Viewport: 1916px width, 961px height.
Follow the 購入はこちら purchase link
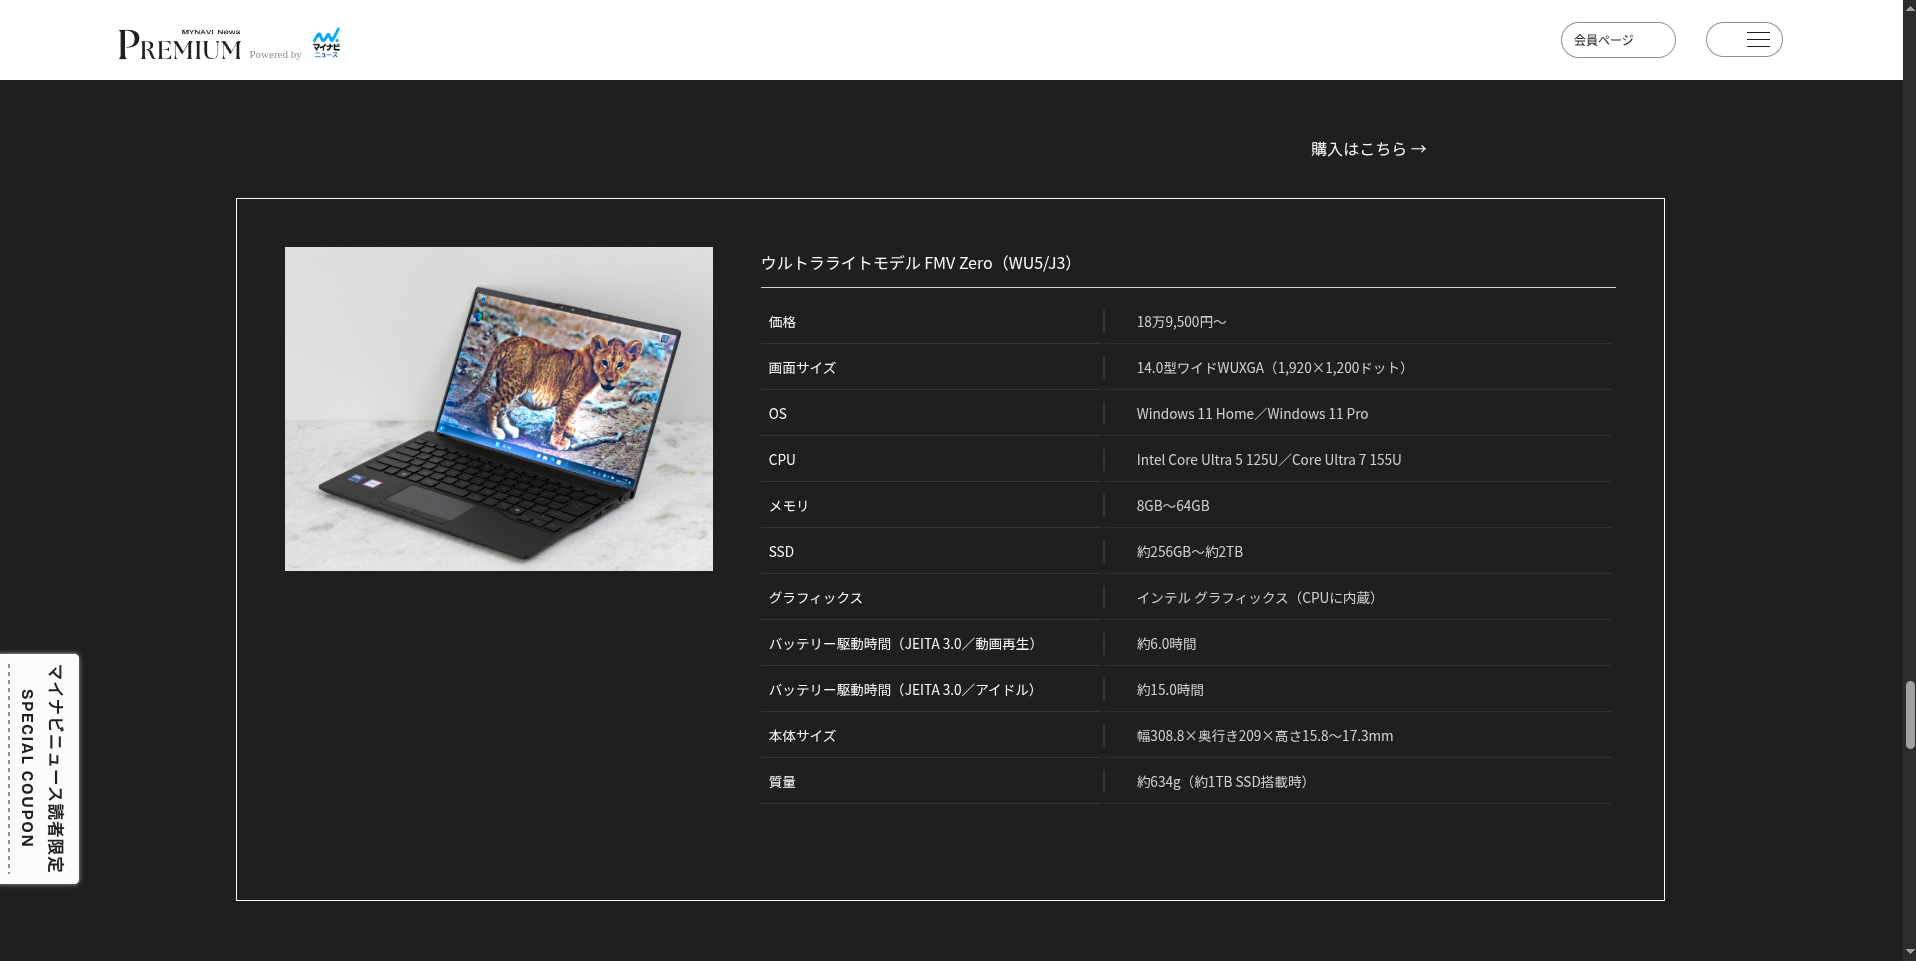1358,149
